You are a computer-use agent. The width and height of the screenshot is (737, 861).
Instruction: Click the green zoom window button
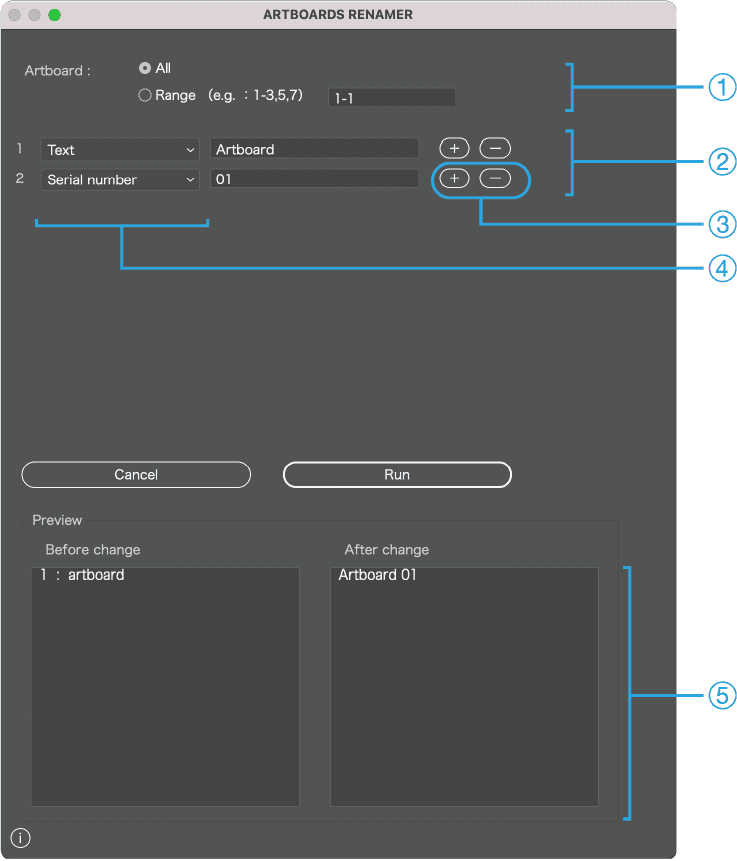54,16
